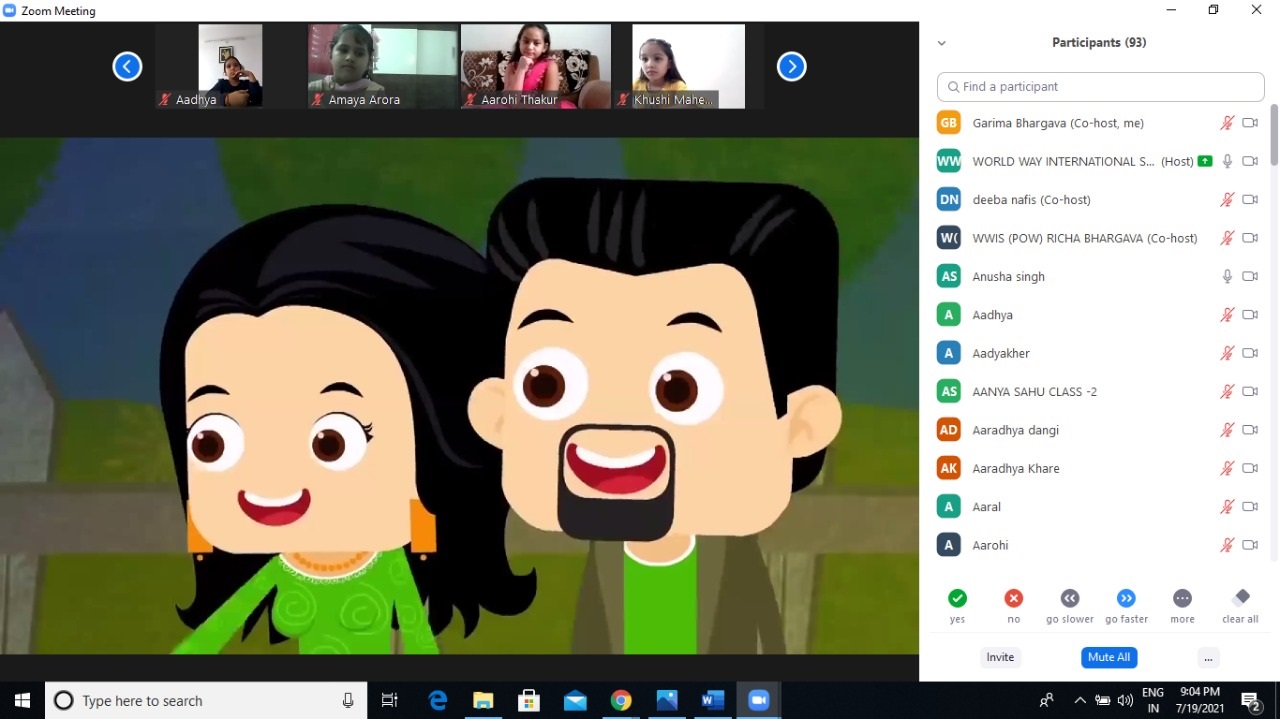Toggle Aadyakher's muted microphone icon
Image resolution: width=1280 pixels, height=719 pixels.
tap(1227, 353)
